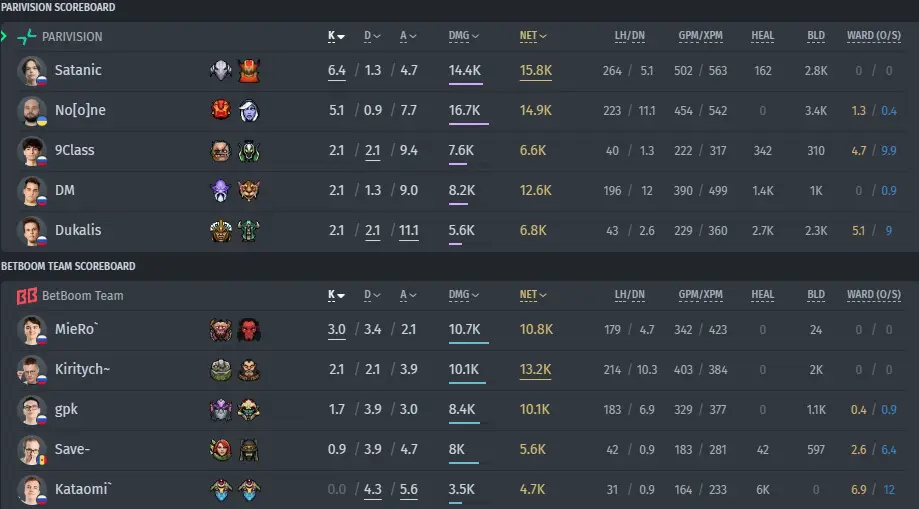Sort BetBoom scoreboard by NET column
This screenshot has height=509, width=919.
[x=532, y=295]
